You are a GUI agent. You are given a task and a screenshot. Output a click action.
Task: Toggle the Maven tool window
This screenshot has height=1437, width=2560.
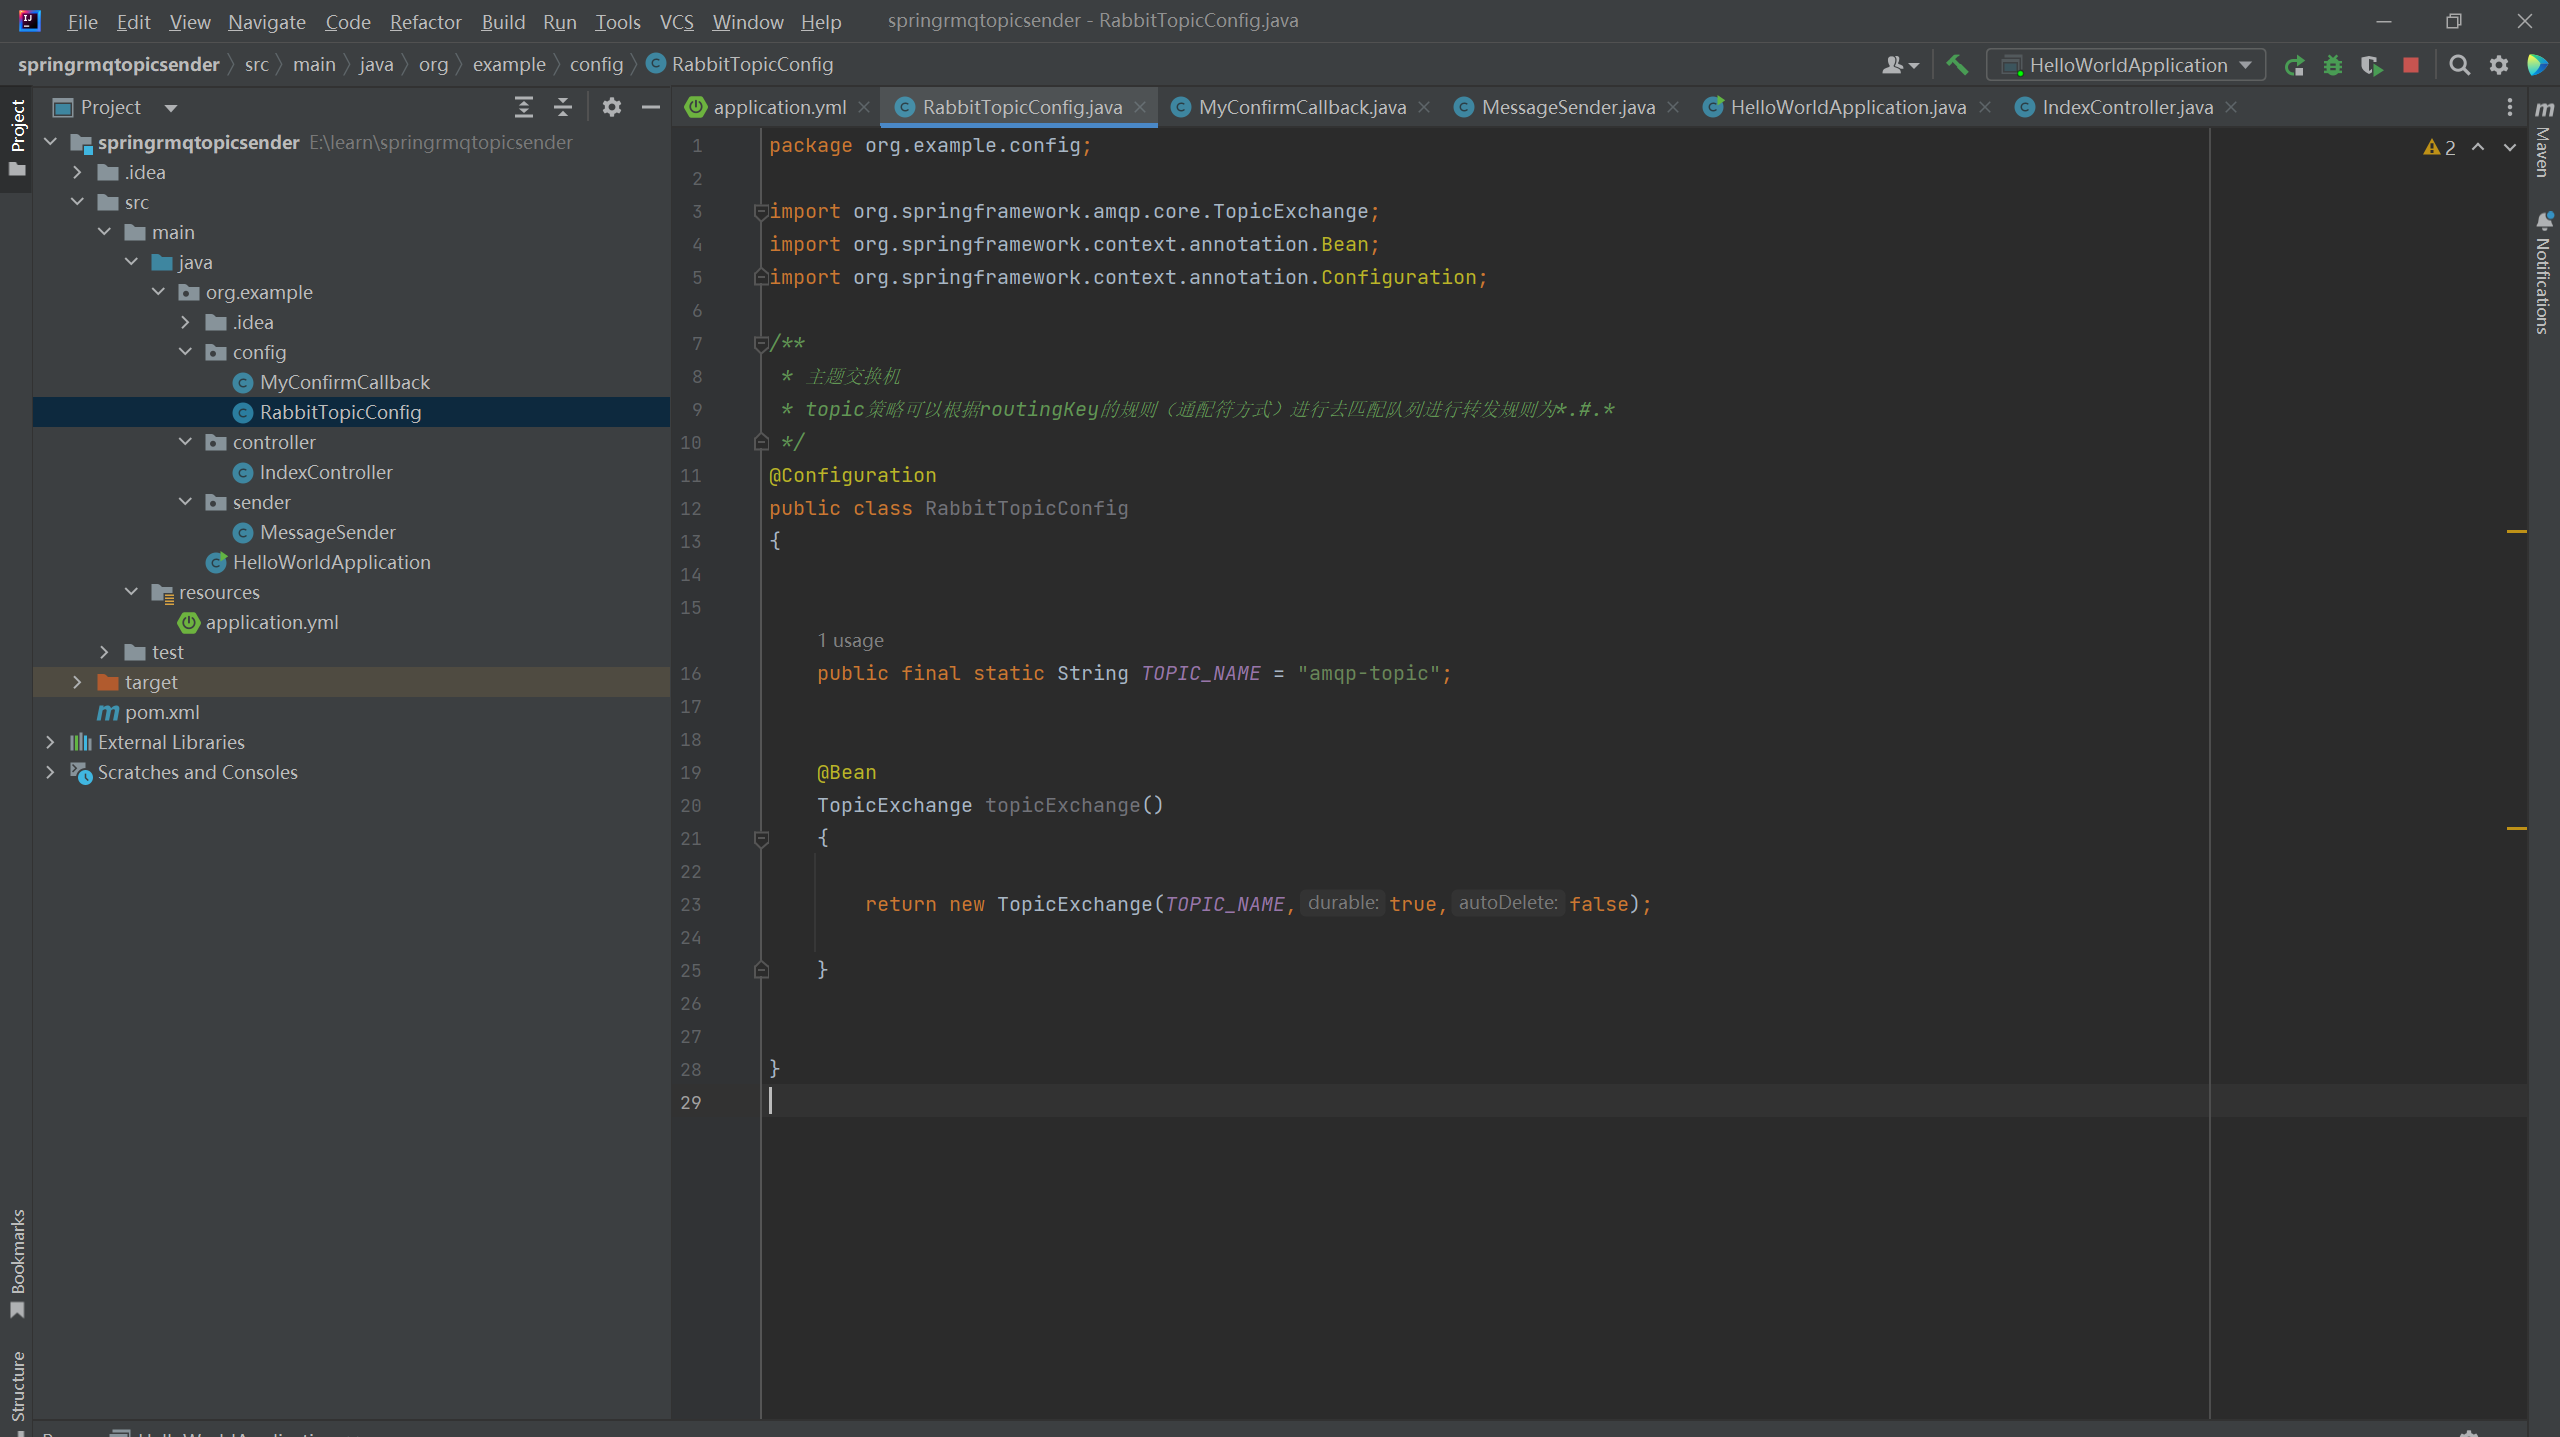point(2544,140)
